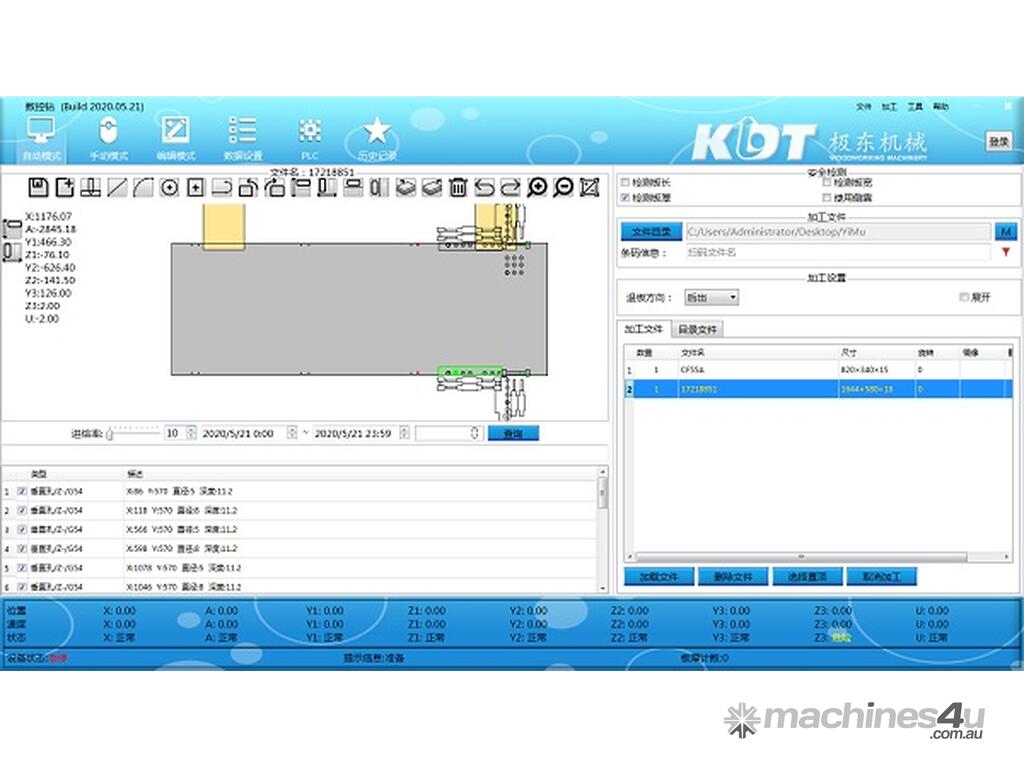The image size is (1024, 768).
Task: Open the 工具 menu in top bar
Action: [x=914, y=106]
